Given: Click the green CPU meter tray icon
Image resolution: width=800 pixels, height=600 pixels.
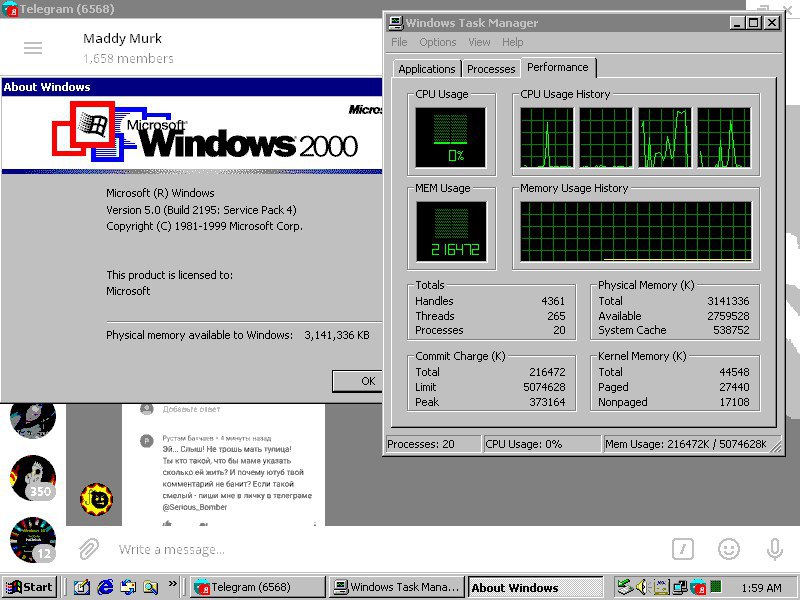Looking at the screenshot, I should pyautogui.click(x=716, y=587).
